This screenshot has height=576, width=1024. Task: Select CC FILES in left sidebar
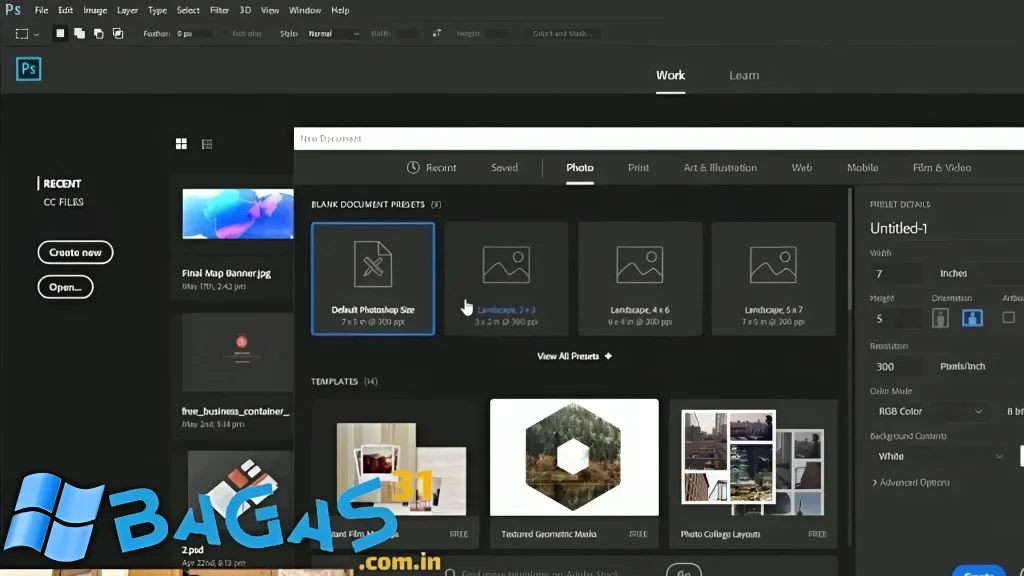pos(63,202)
